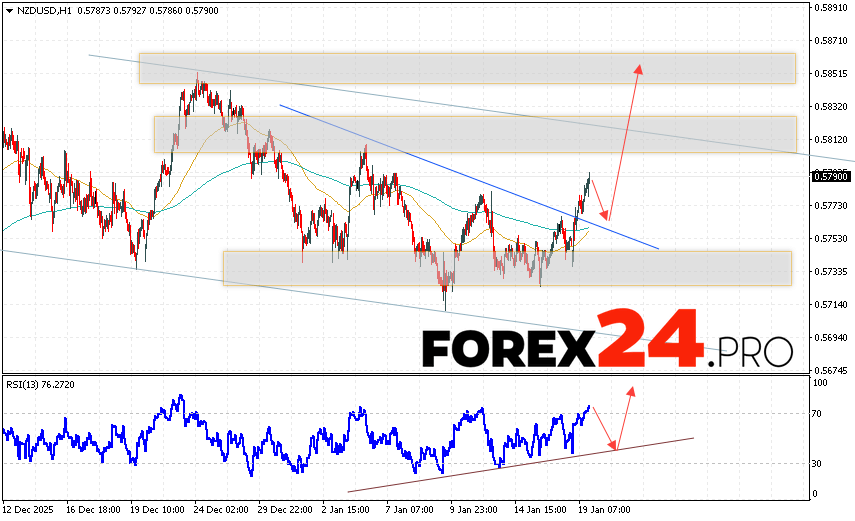
Task: Click the RSI 70 level label
Action: pyautogui.click(x=818, y=413)
